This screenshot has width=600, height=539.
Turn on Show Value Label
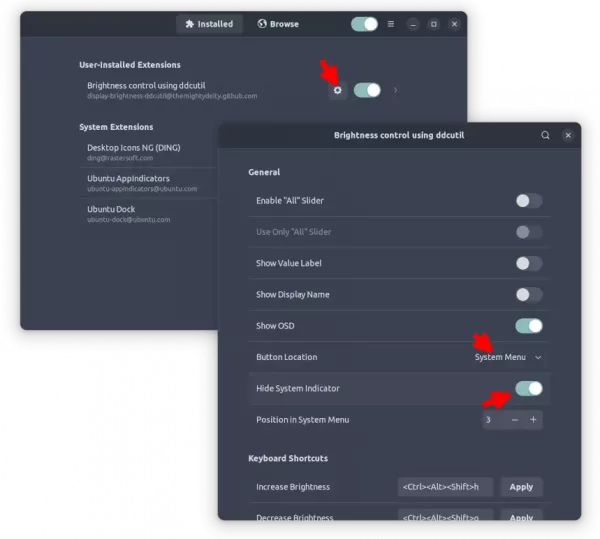tap(529, 263)
